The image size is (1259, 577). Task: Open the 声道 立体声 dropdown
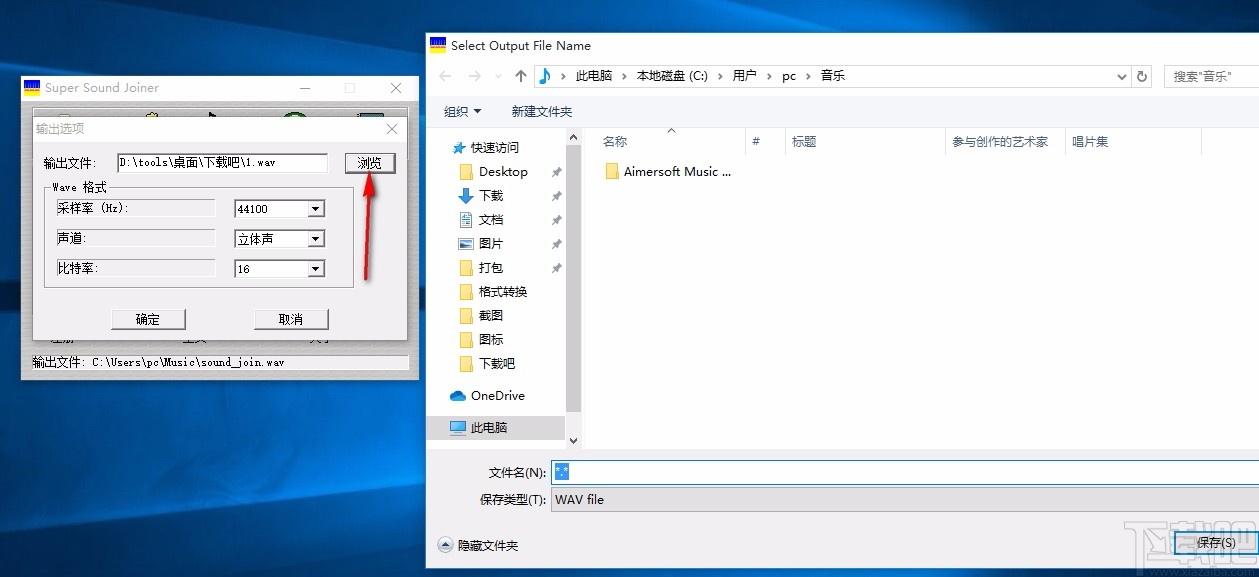316,239
